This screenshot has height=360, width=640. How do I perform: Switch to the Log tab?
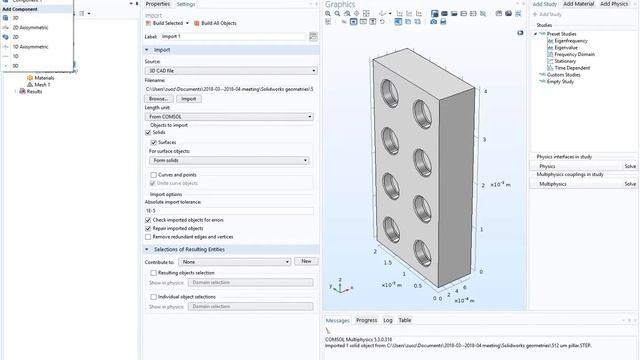388,320
